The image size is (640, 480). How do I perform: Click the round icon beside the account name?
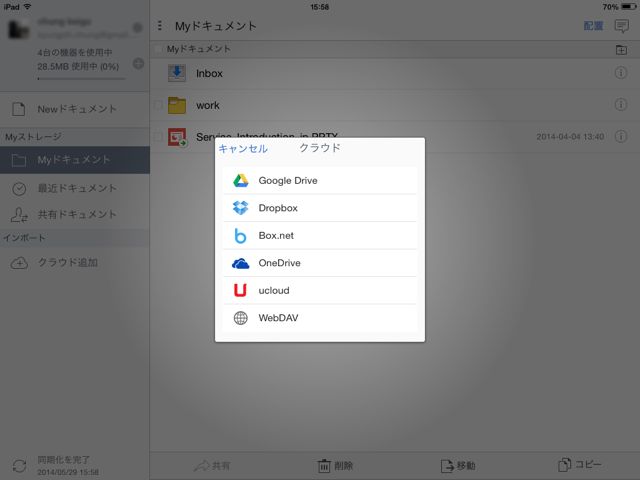coord(138,28)
